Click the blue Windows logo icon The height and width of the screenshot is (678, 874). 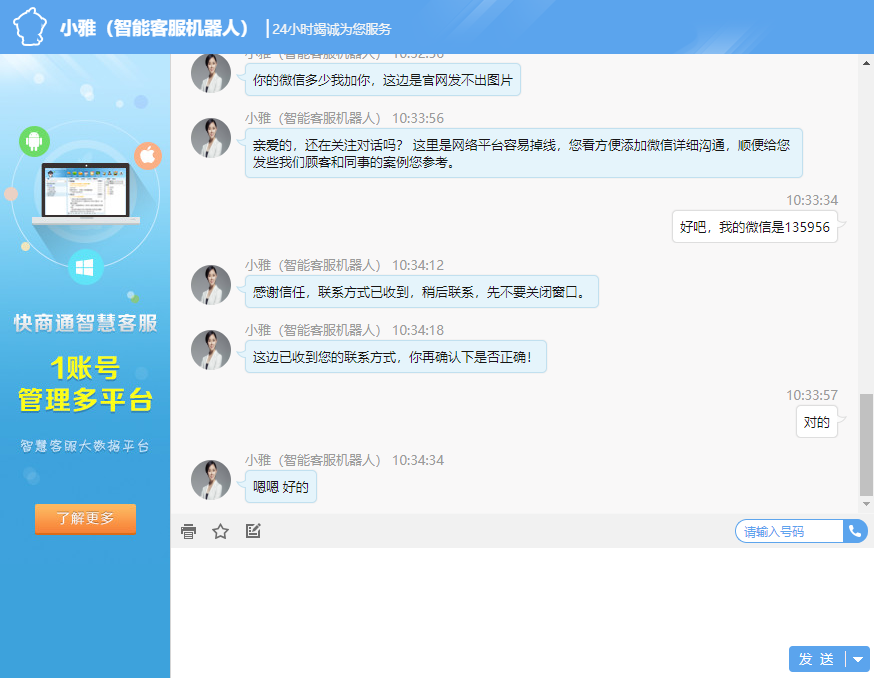pos(86,267)
